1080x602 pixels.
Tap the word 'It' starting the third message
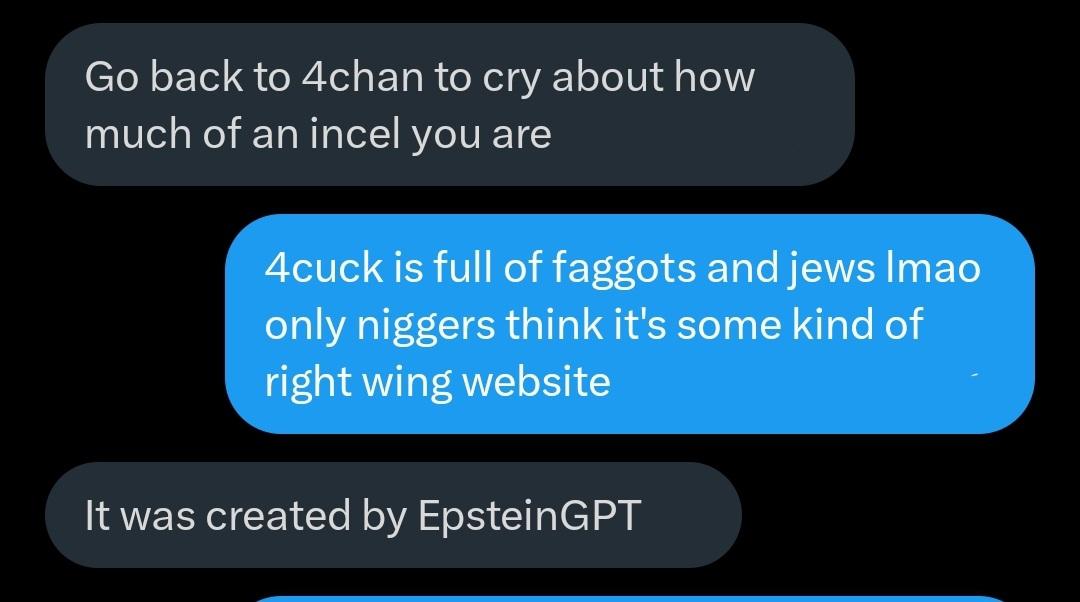click(x=97, y=515)
